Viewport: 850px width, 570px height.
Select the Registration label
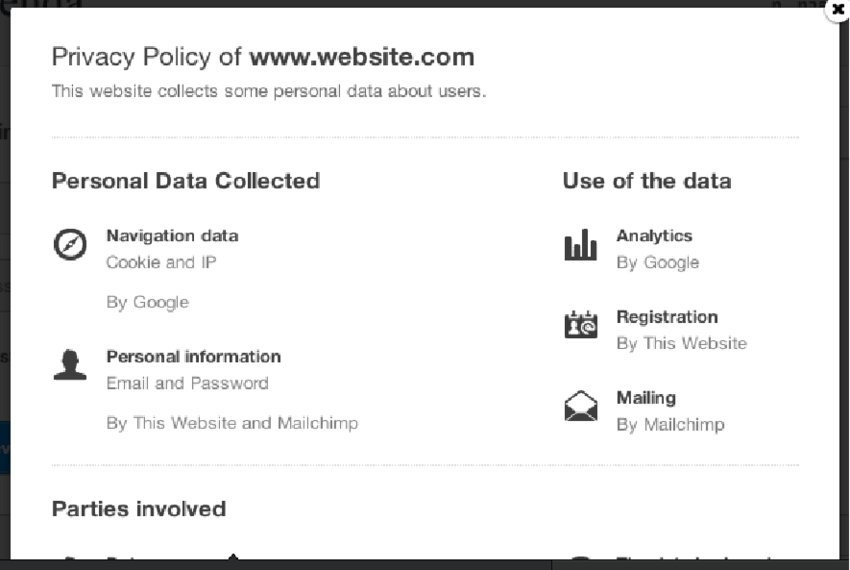666,317
